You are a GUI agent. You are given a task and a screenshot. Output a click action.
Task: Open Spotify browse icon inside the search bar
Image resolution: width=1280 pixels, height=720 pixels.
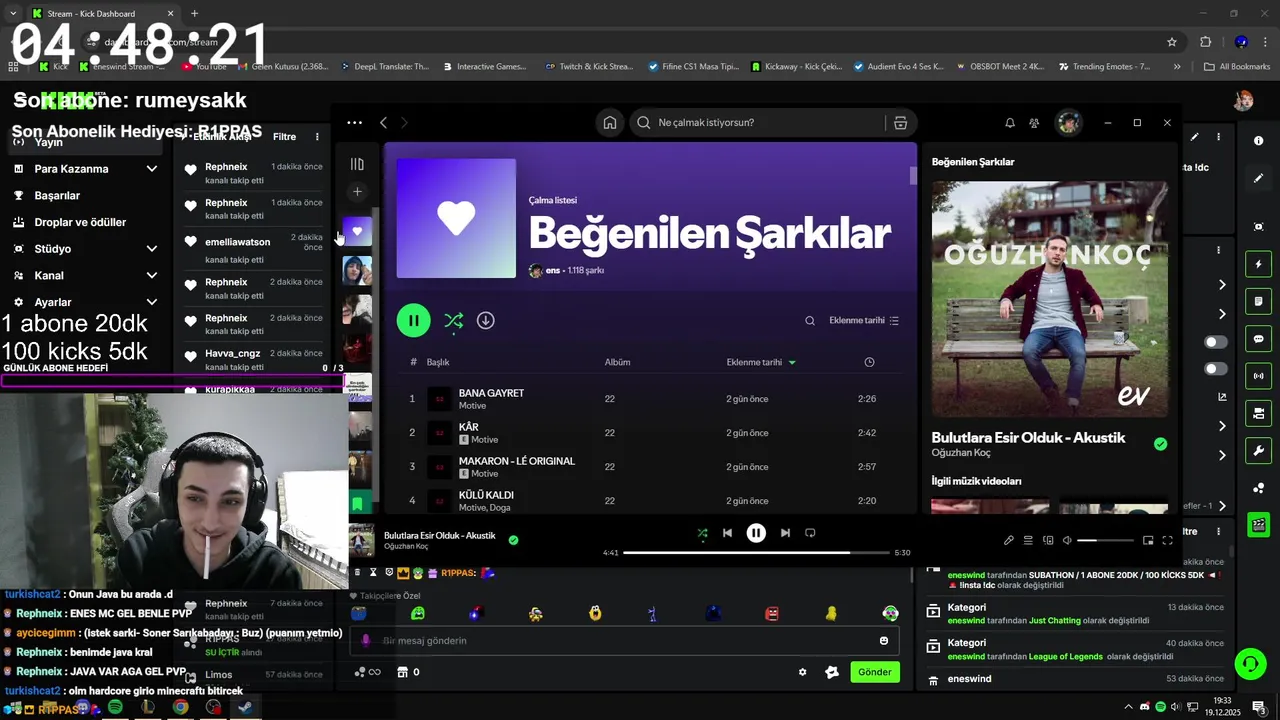(900, 123)
